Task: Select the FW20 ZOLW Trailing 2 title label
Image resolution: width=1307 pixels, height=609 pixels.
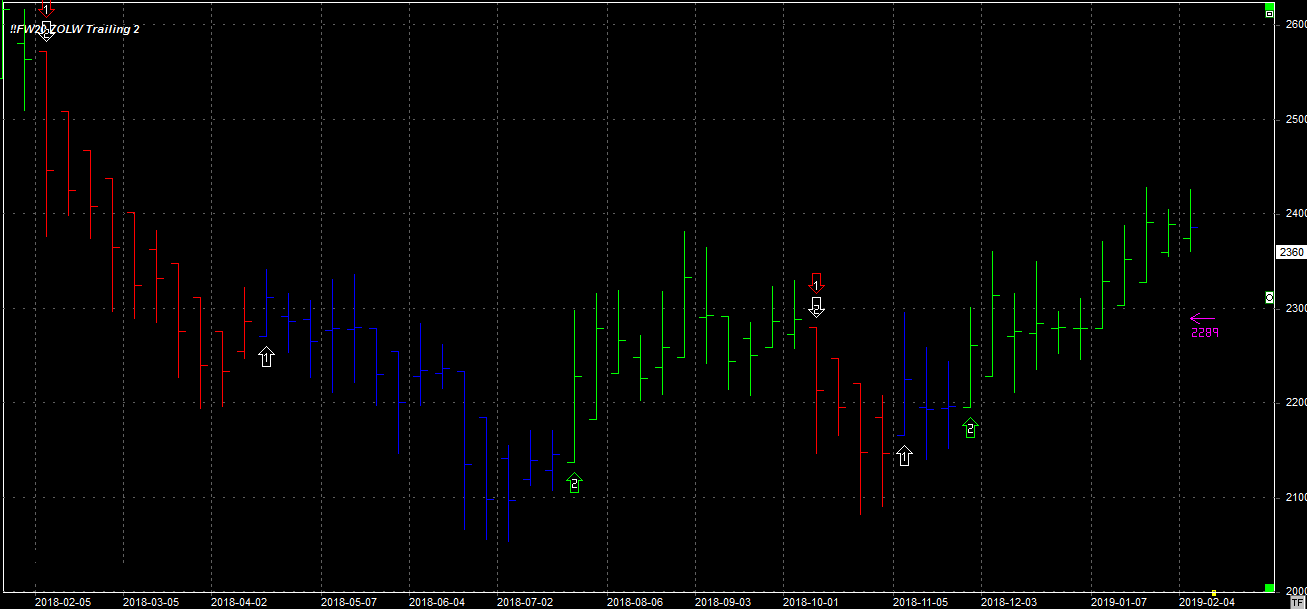Action: point(75,30)
